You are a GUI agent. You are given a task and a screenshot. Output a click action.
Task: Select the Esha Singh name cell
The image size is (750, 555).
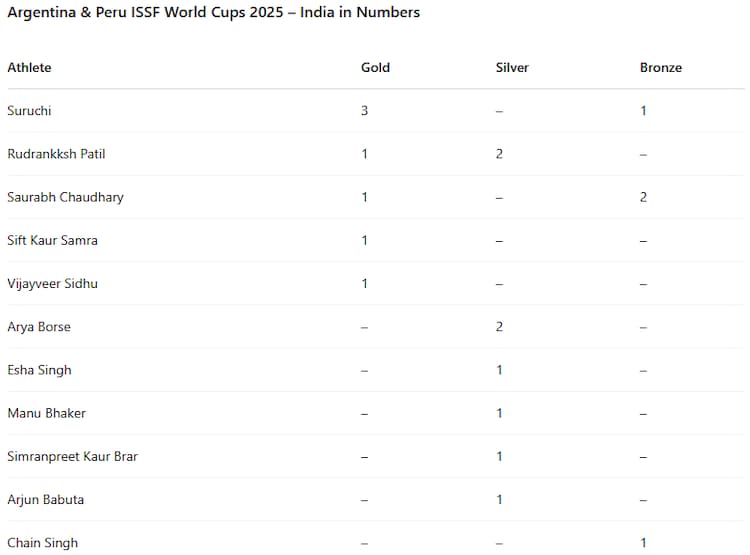point(39,370)
